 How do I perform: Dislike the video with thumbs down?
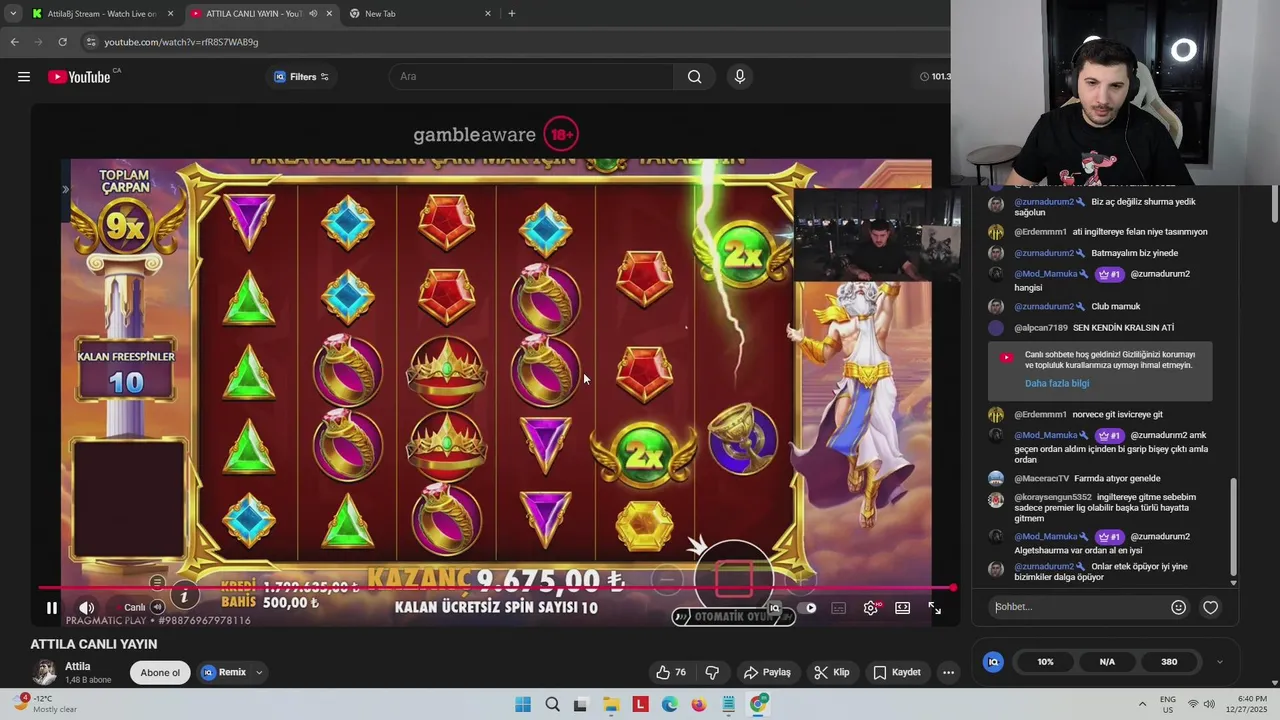tap(712, 672)
